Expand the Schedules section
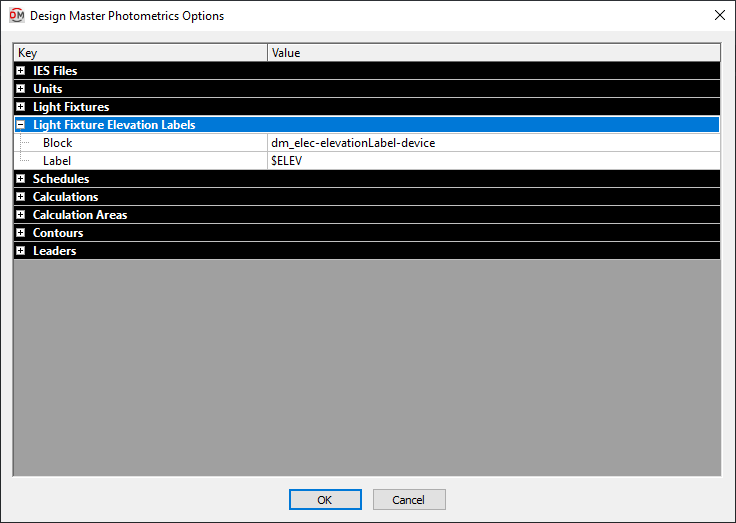 click(21, 179)
